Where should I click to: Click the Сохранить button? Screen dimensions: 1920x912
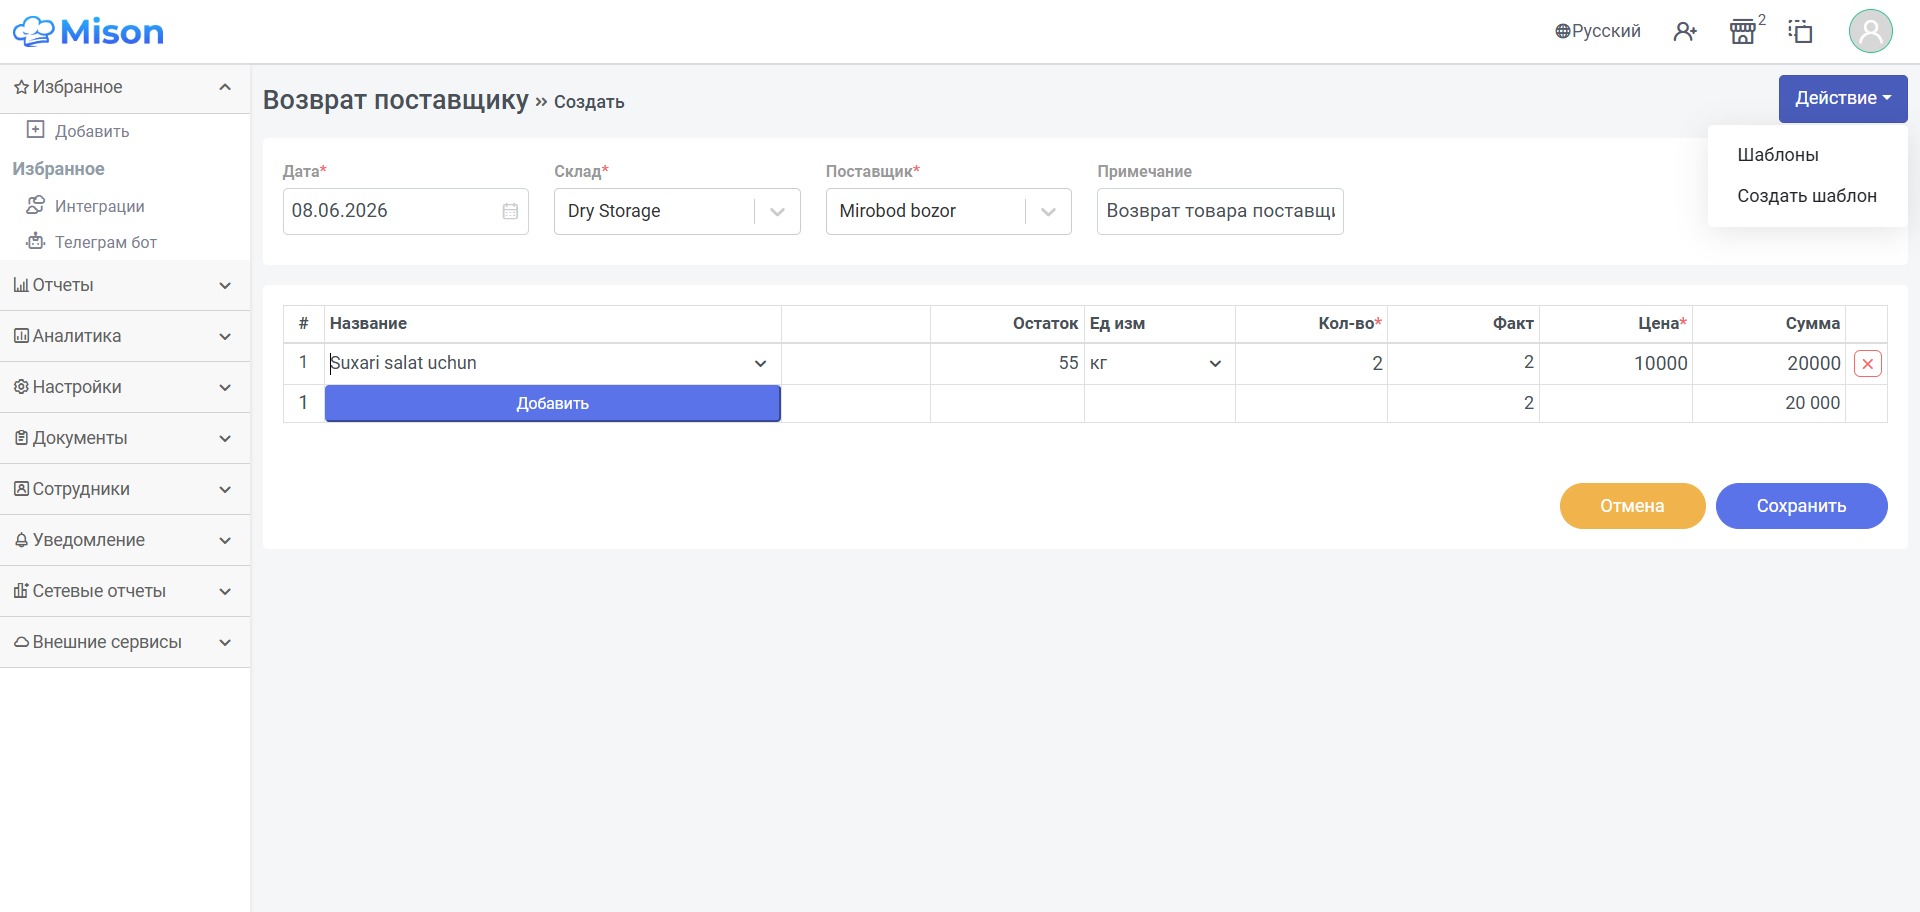[x=1801, y=506]
